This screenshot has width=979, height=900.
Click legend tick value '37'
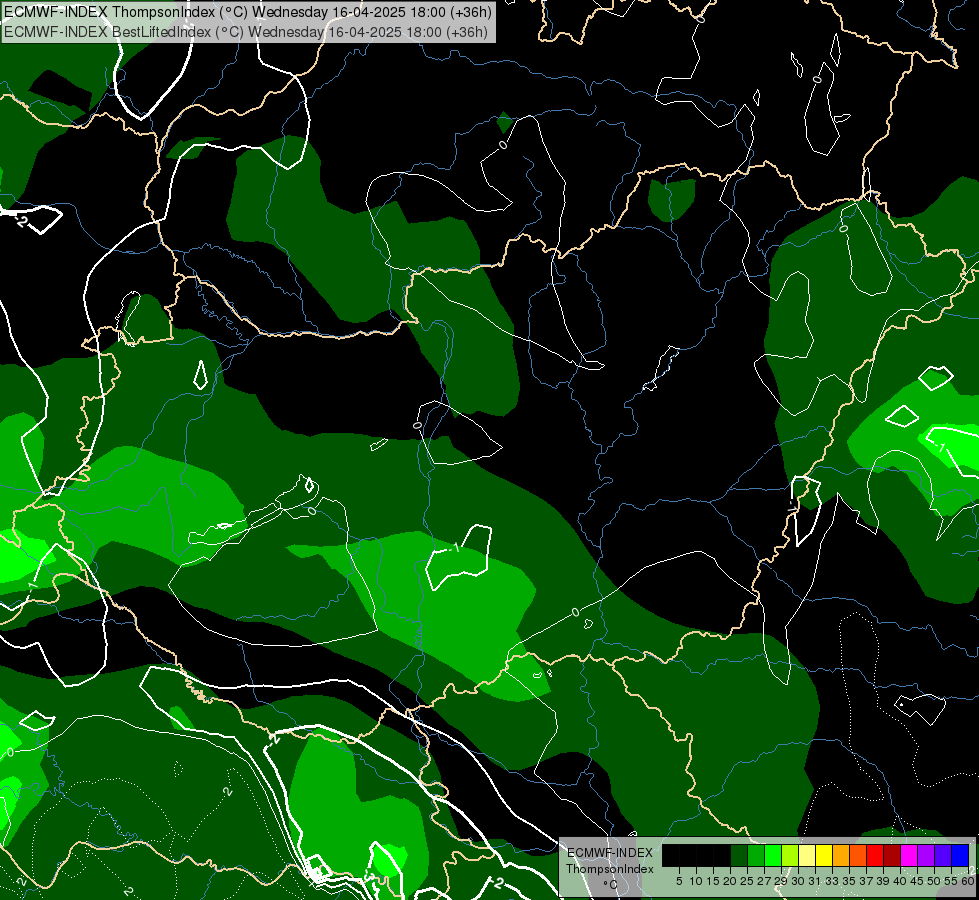(866, 881)
